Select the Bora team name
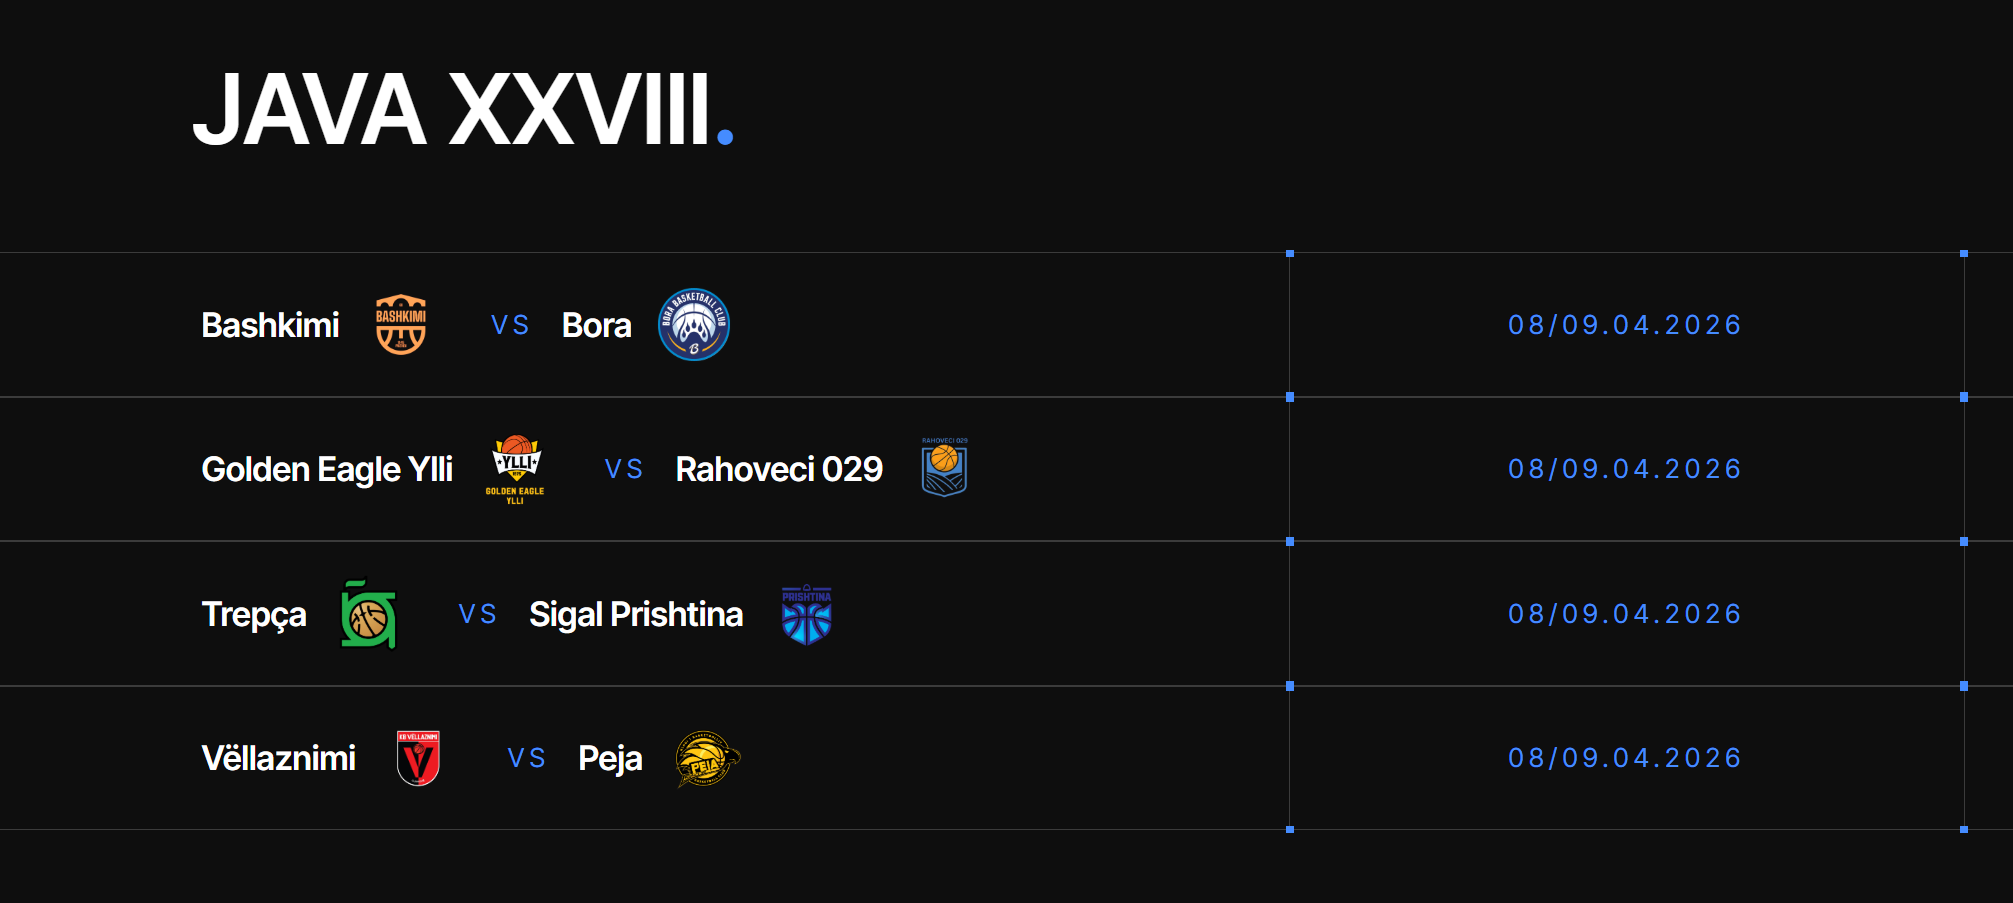This screenshot has height=903, width=2013. tap(596, 326)
